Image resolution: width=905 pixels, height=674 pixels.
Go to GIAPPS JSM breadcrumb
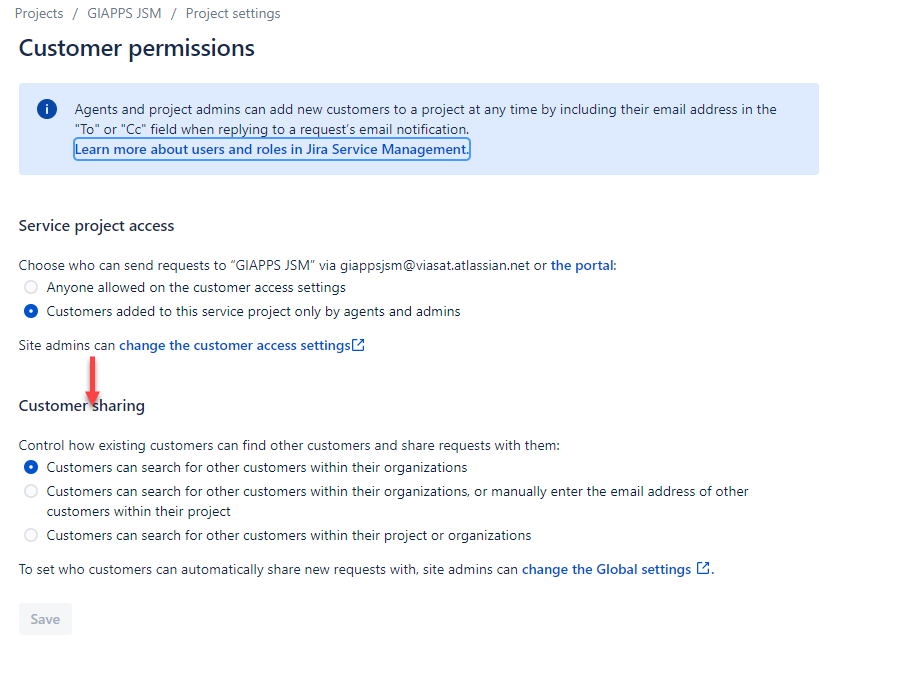coord(124,13)
